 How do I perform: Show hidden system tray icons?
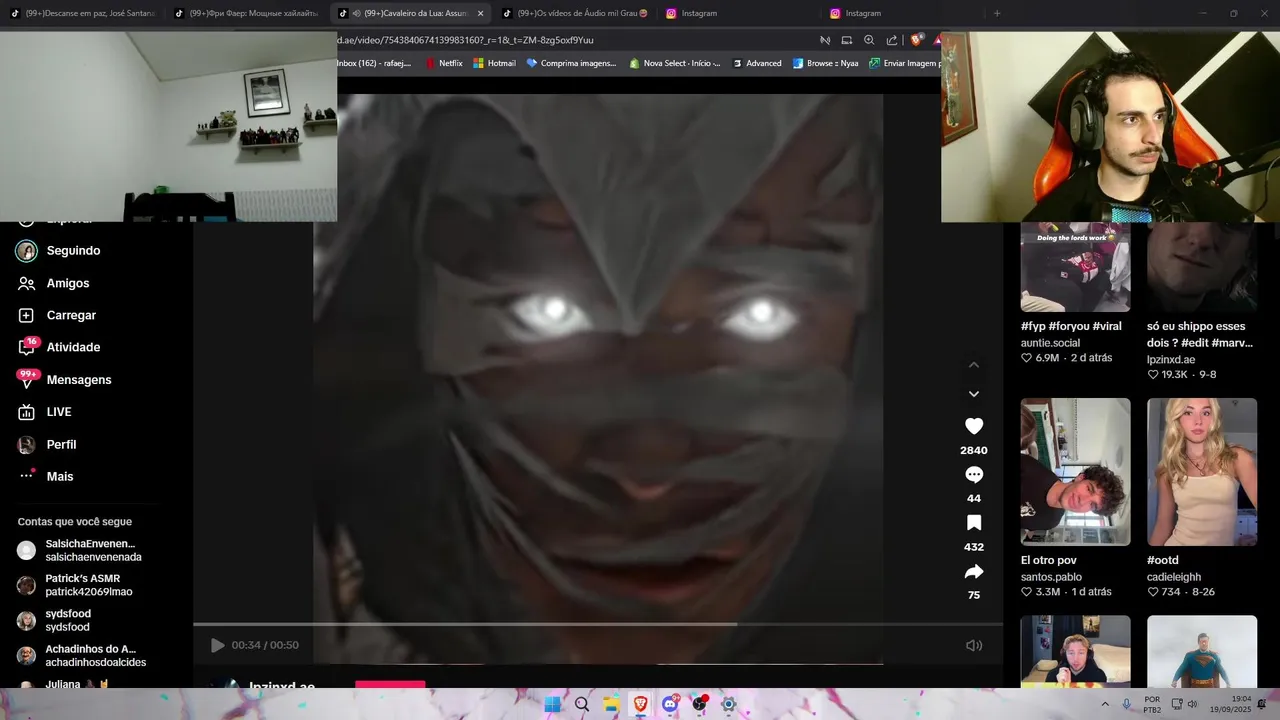point(1105,704)
